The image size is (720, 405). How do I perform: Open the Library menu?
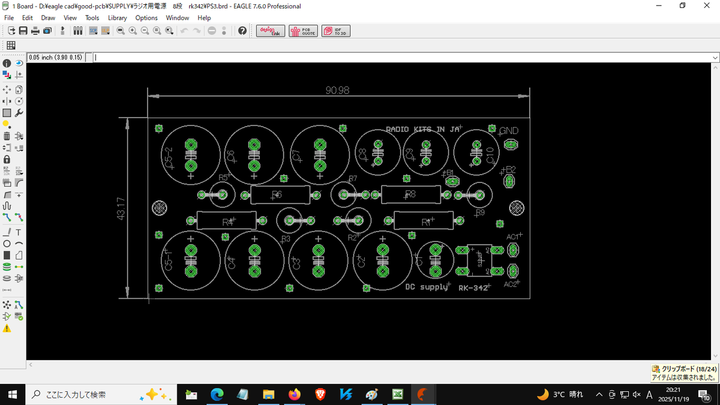coord(117,18)
